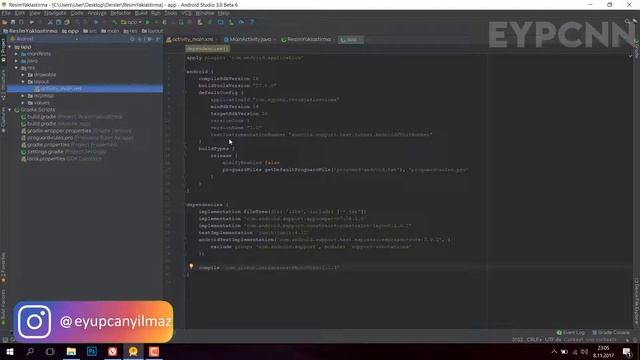Screen dimensions: 640x360
Task: Click the Open folder toolbar icon
Action: coord(4,22)
